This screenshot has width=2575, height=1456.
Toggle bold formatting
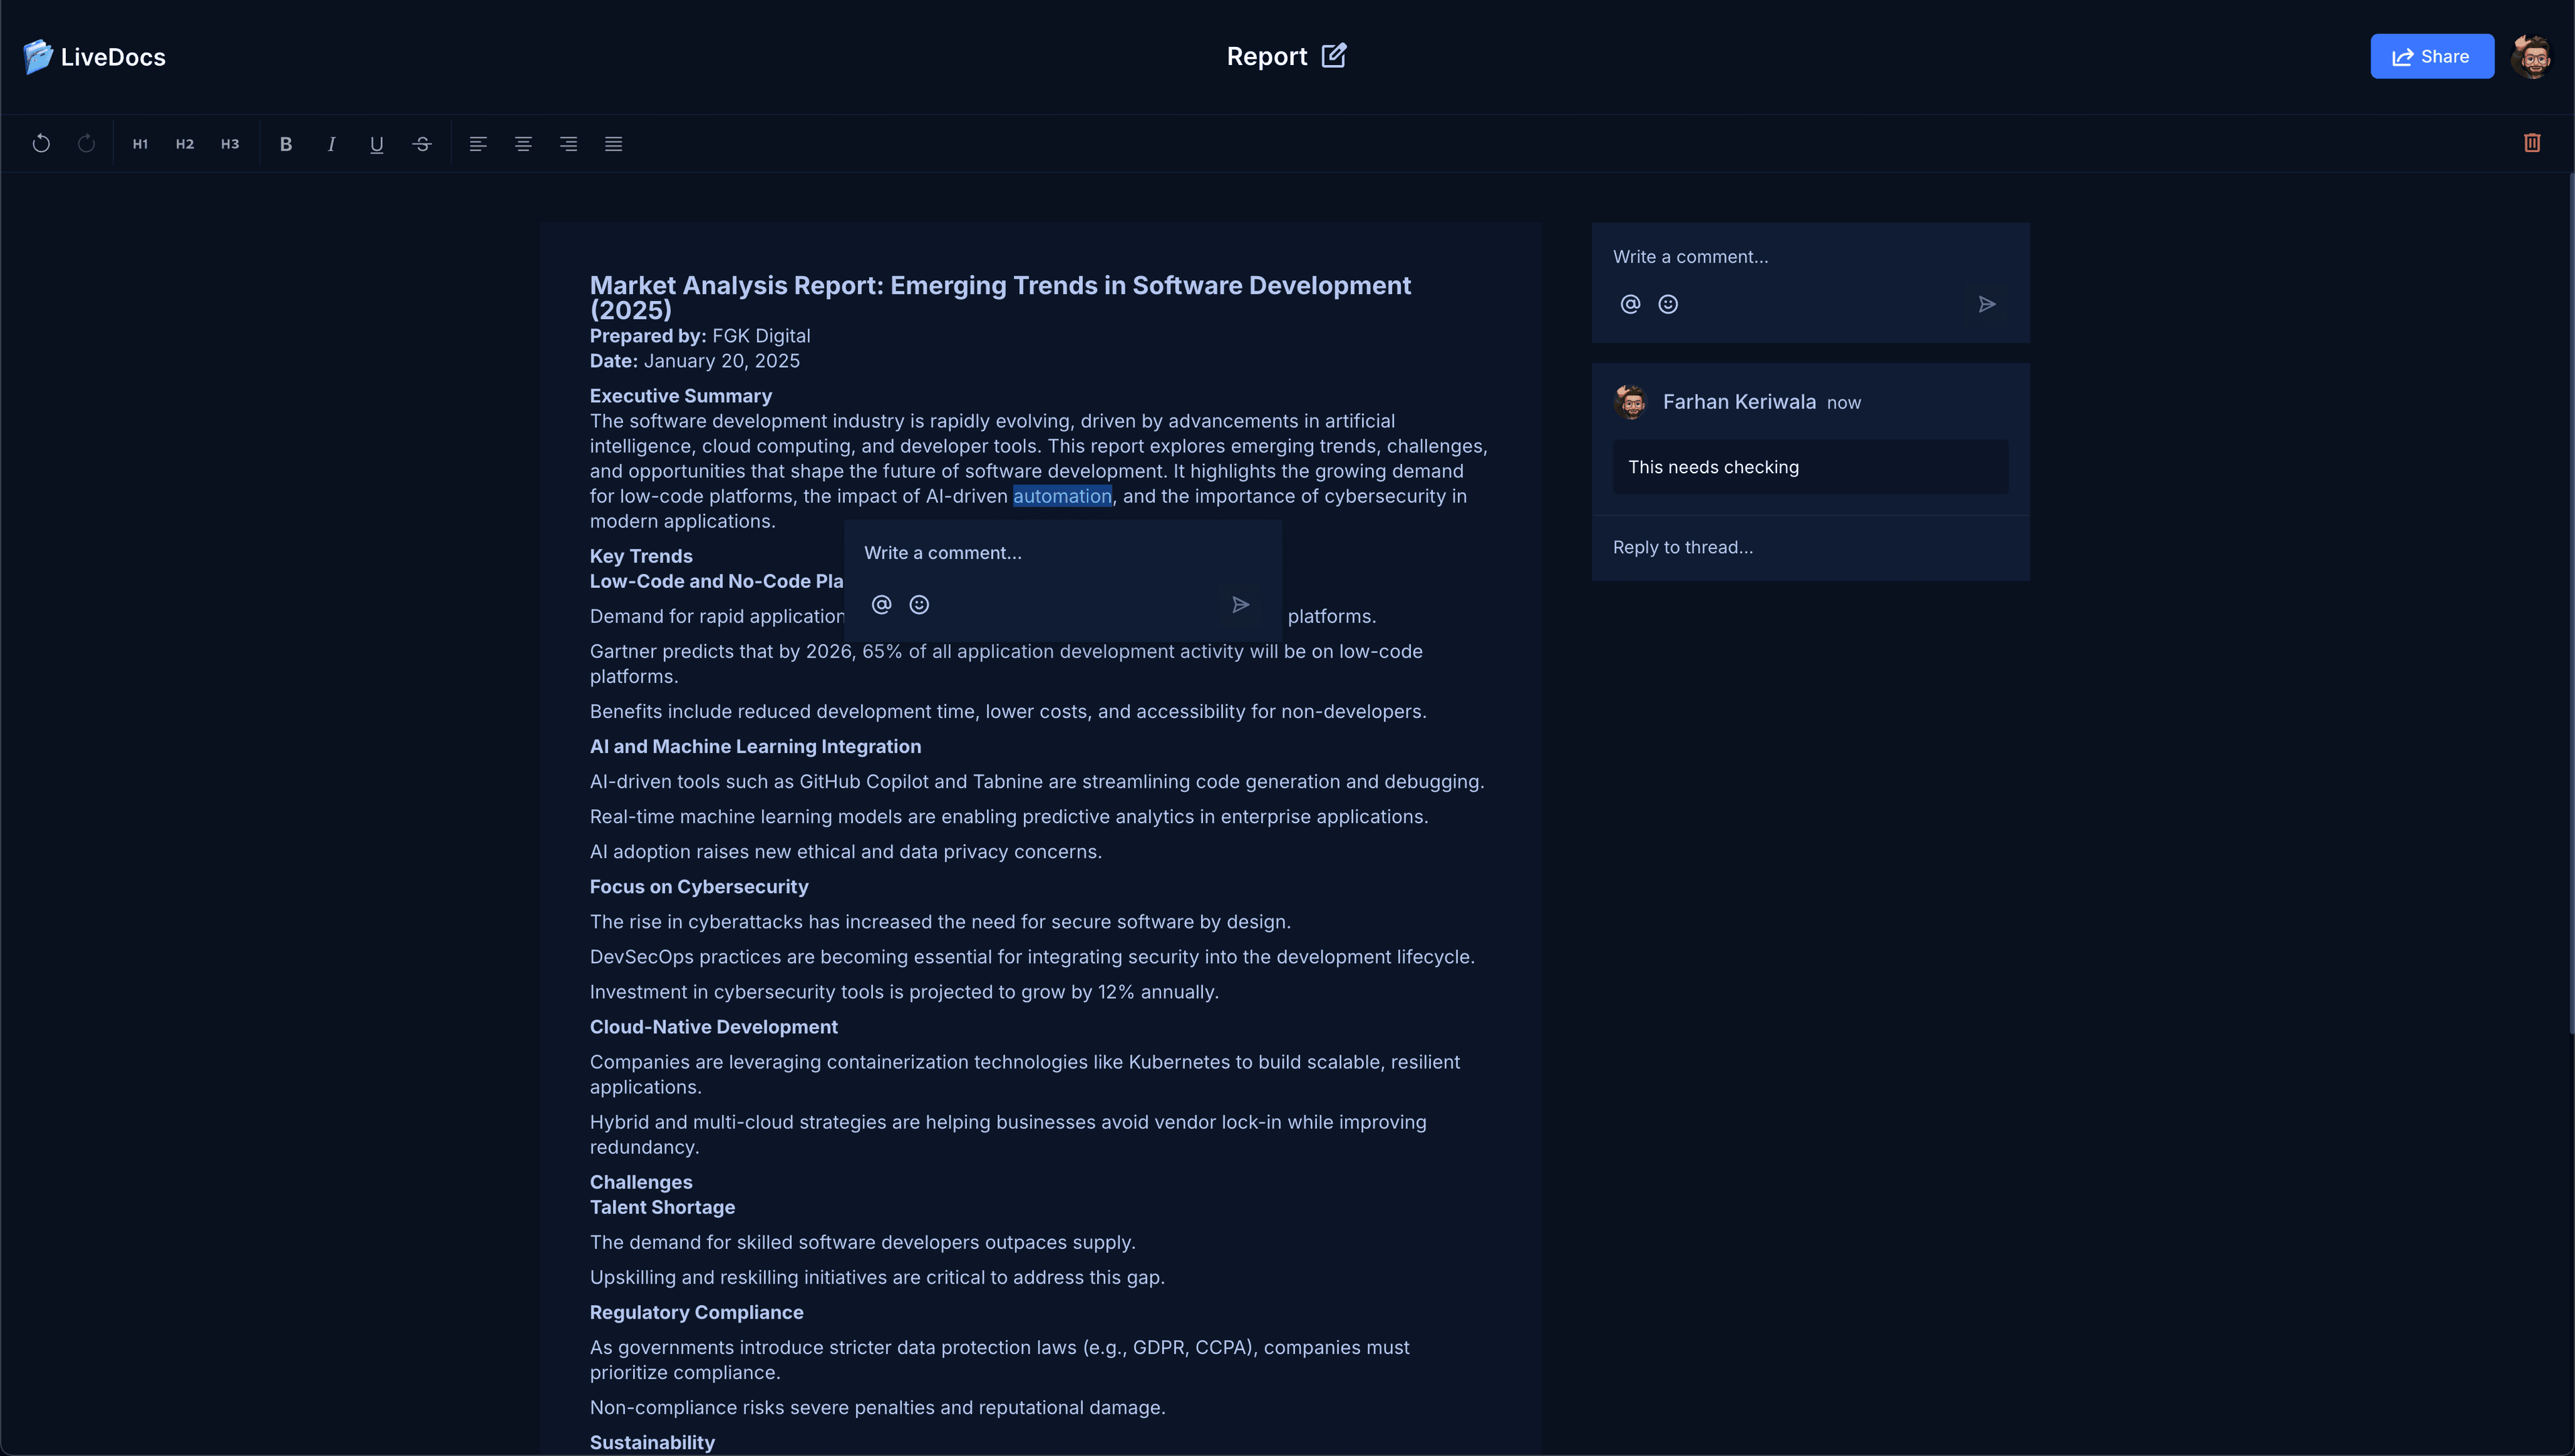click(x=286, y=144)
